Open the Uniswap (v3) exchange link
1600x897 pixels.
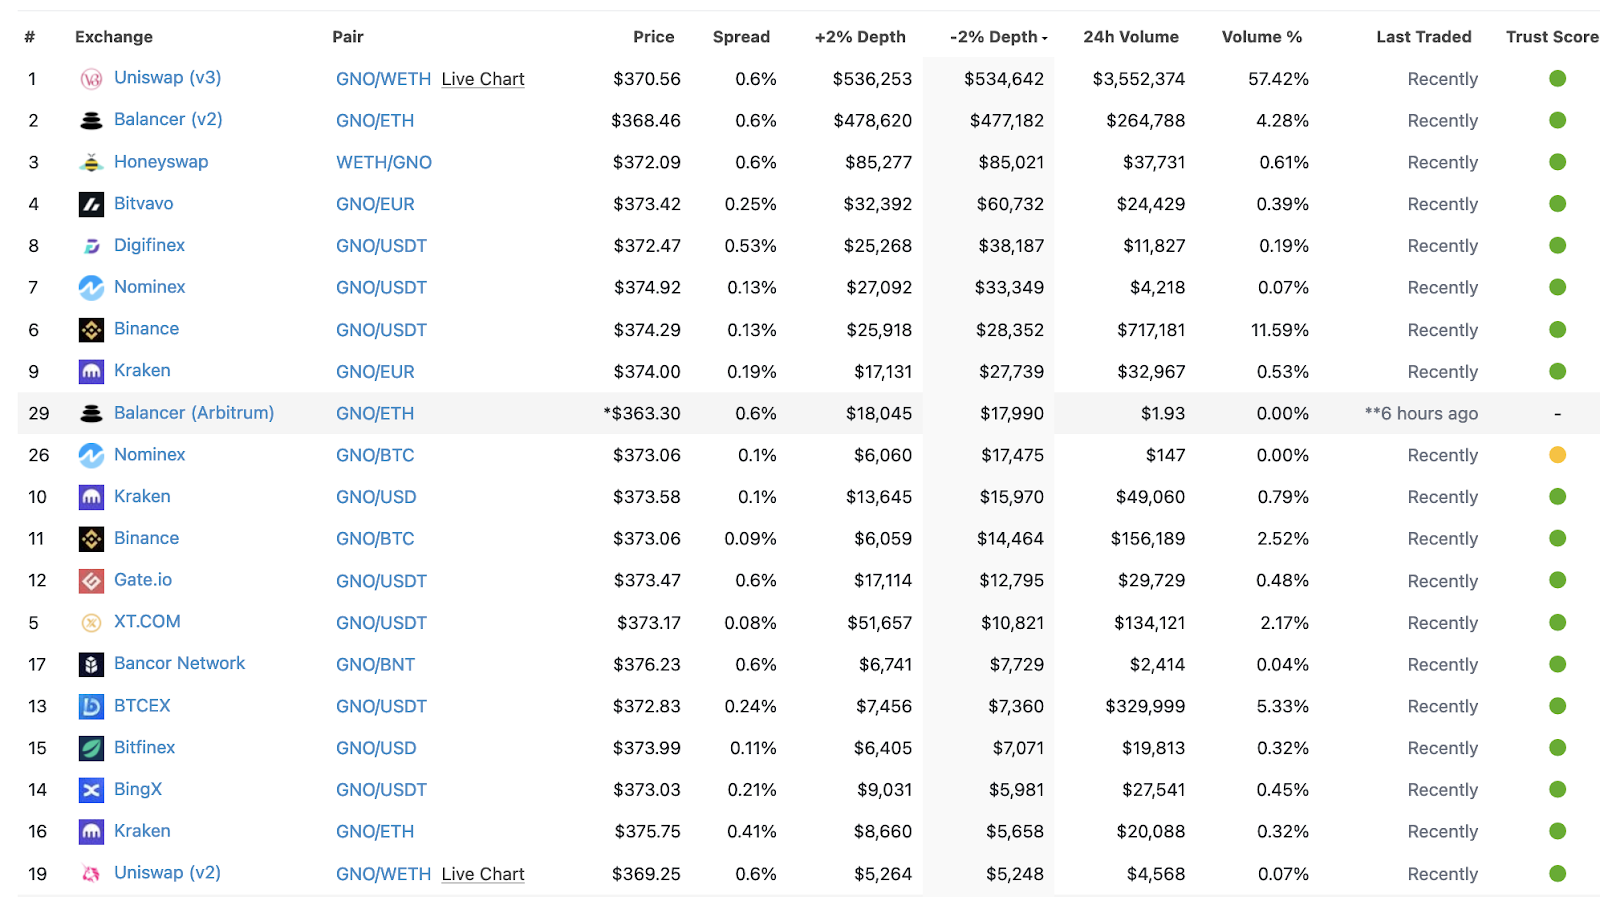click(x=168, y=78)
